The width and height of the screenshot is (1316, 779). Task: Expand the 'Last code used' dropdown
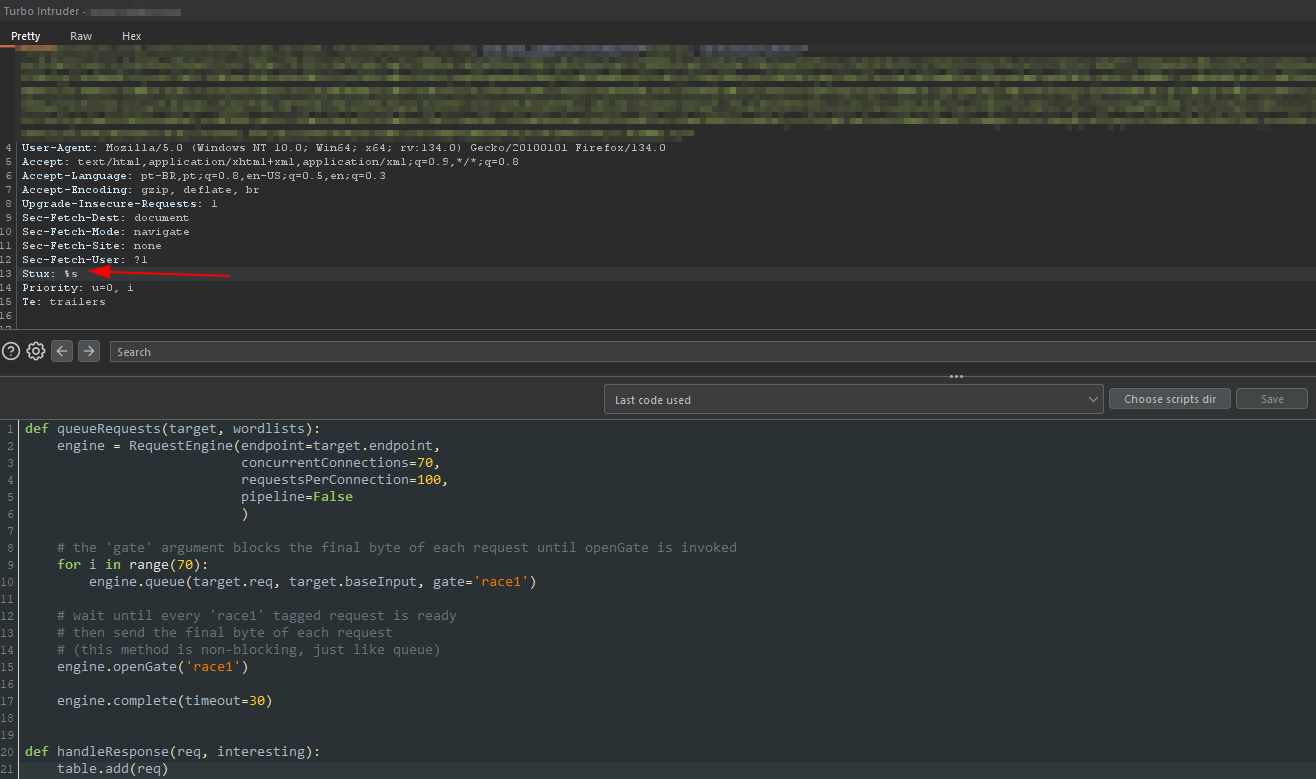pos(853,400)
